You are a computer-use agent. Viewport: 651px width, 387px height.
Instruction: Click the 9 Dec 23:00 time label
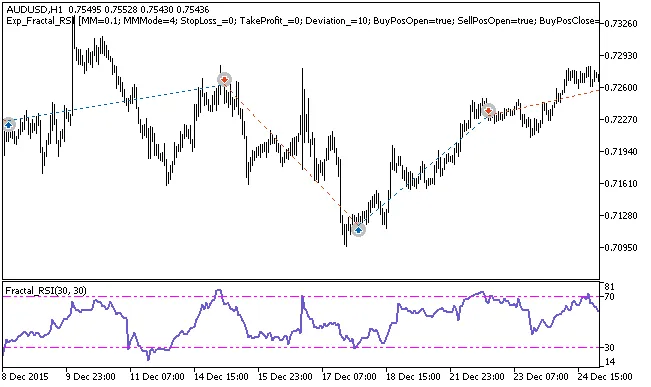tap(91, 377)
